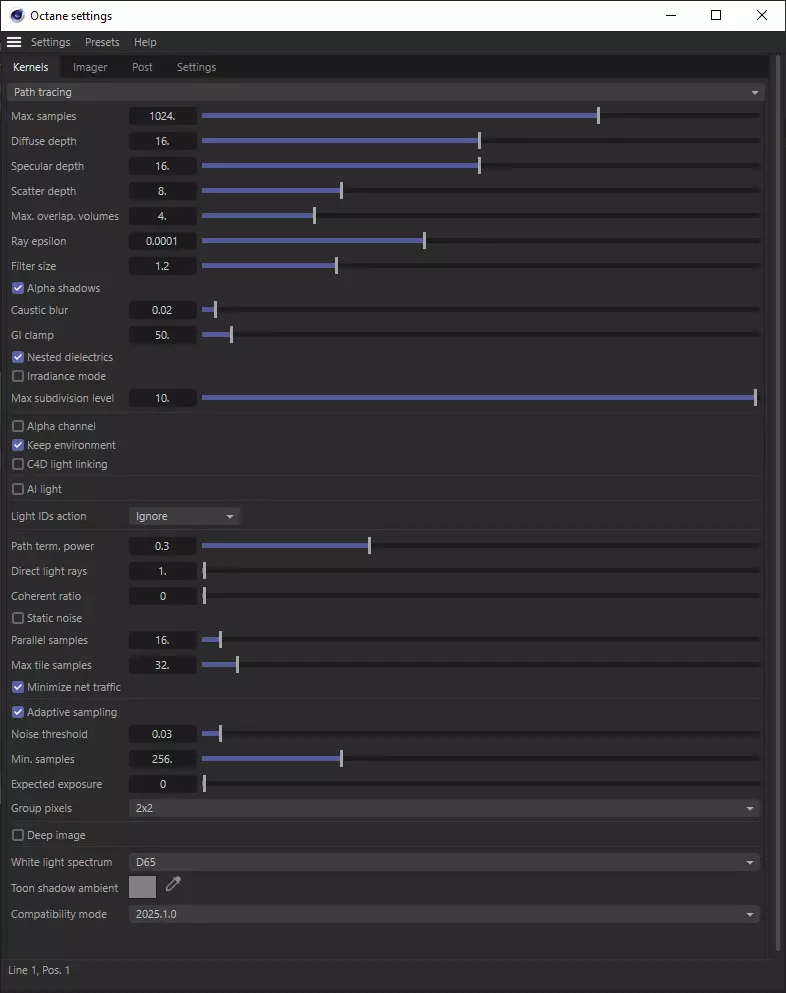Open the Help menu
The width and height of the screenshot is (786, 993).
(145, 42)
